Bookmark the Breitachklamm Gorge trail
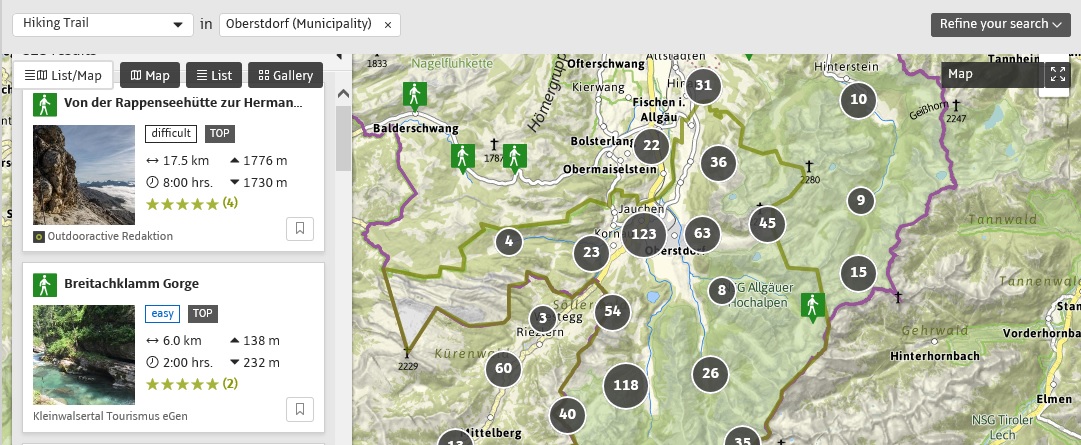Screen dimensions: 1081x445 [300, 409]
